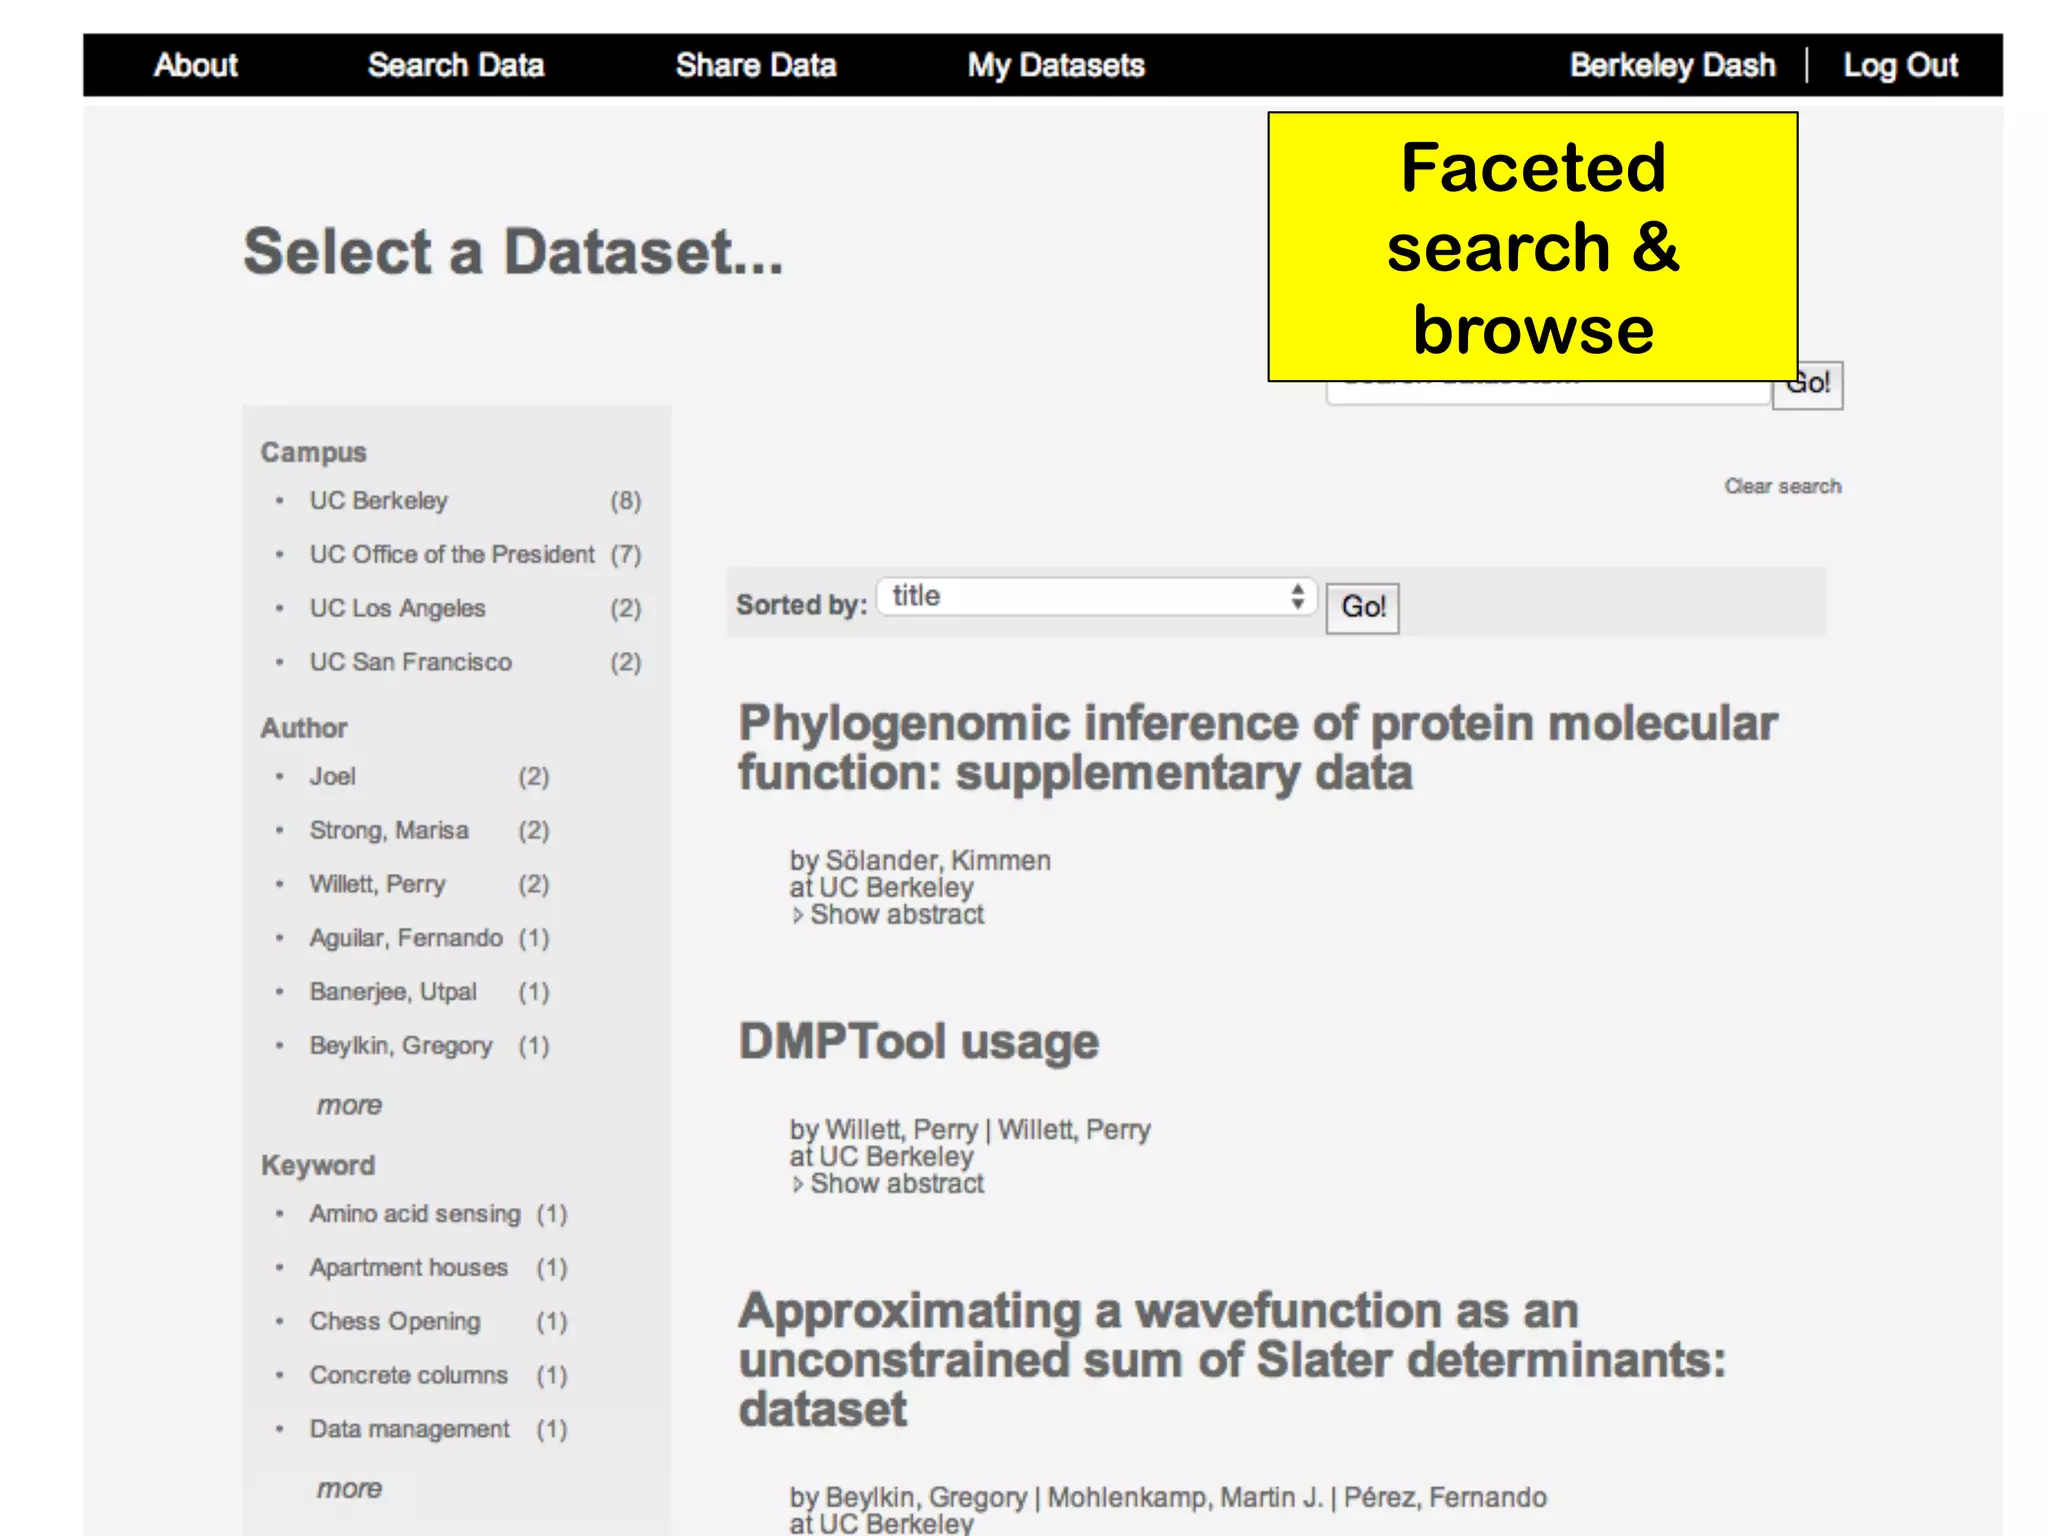Screen dimensions: 2048x1536
Task: Click the Berkeley Dash link
Action: coord(1672,65)
